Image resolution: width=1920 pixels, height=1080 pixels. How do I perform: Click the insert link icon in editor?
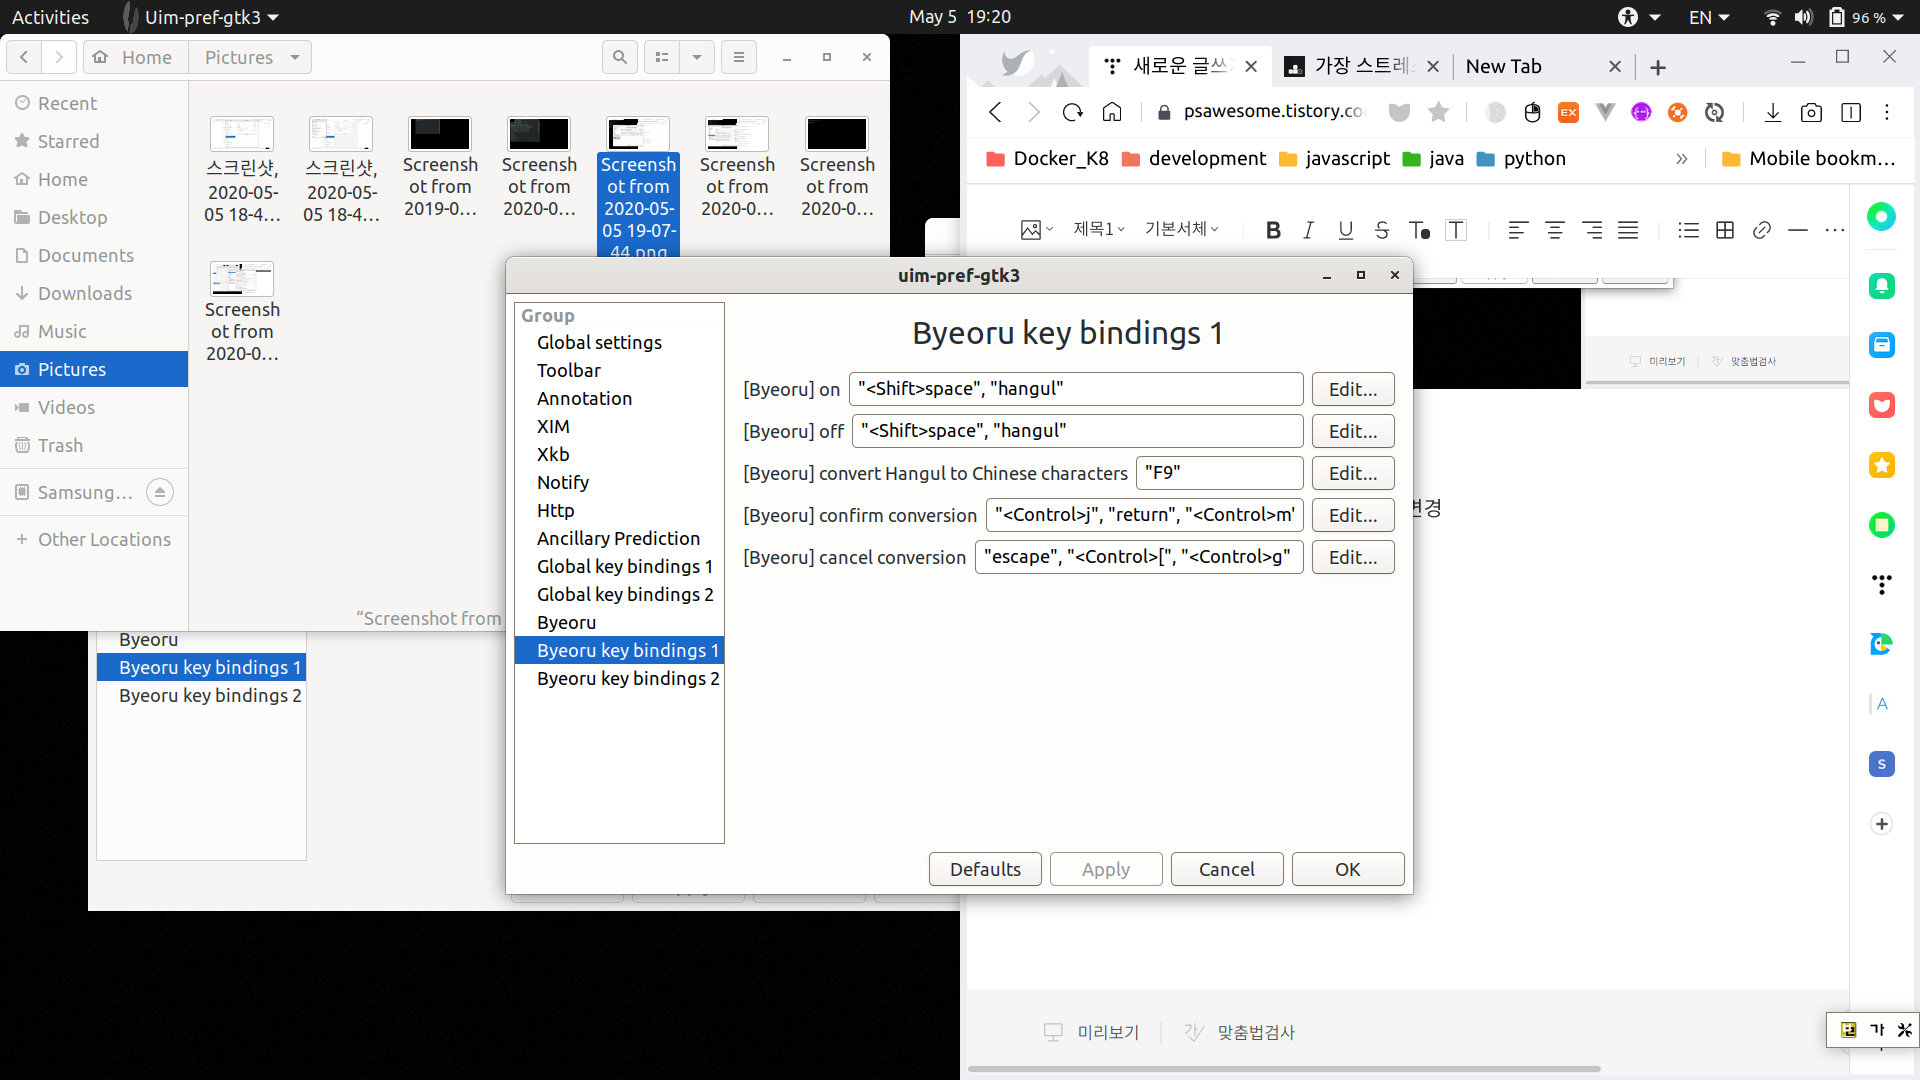pyautogui.click(x=1762, y=230)
